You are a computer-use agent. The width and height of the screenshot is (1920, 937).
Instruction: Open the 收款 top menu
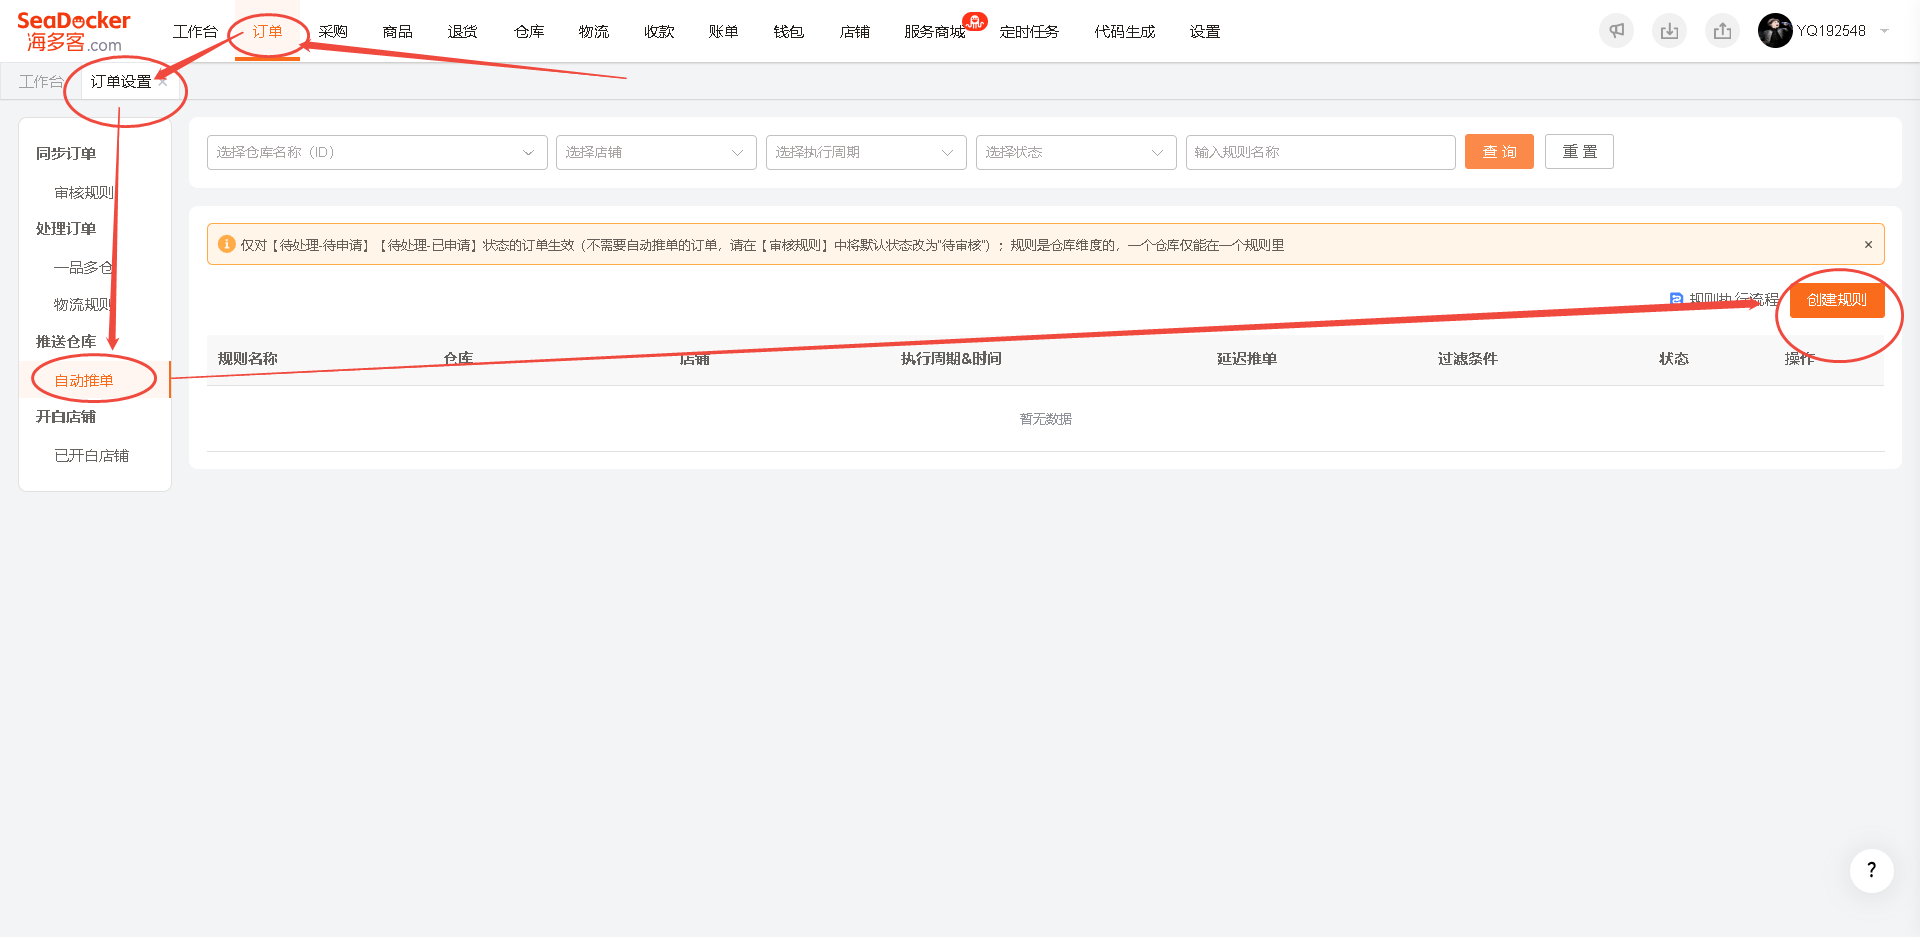(659, 32)
